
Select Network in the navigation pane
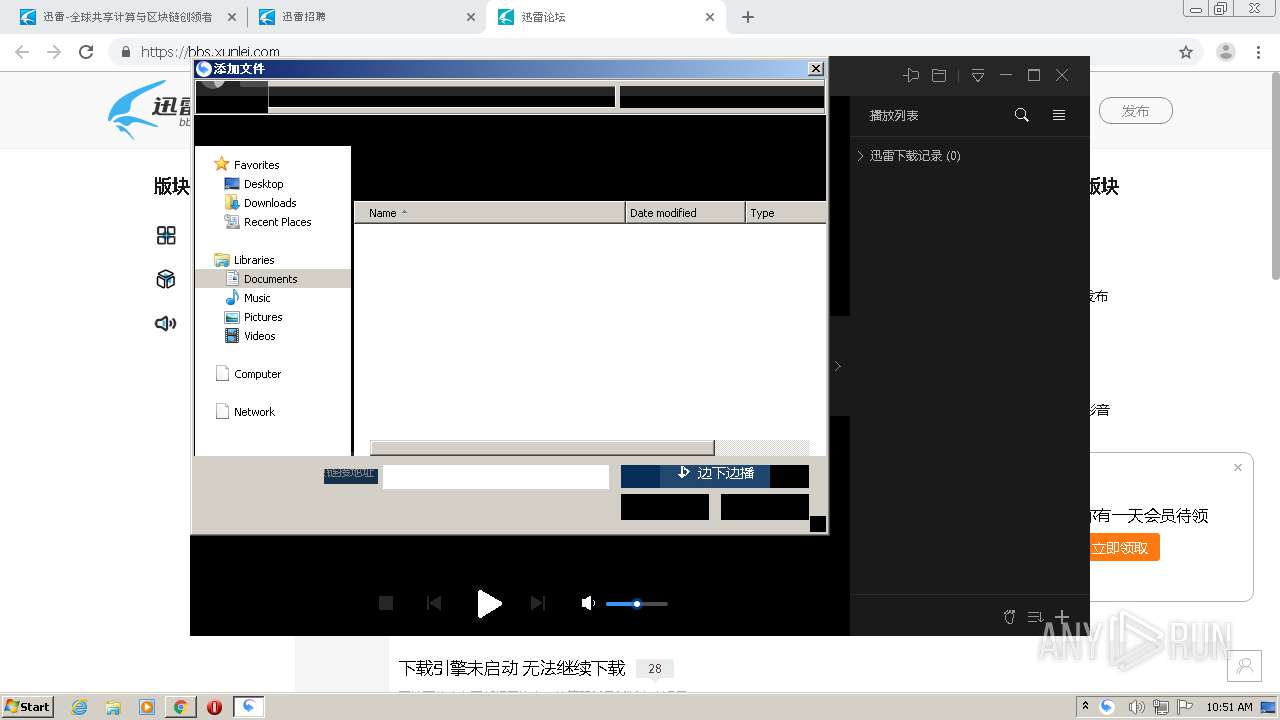pos(254,412)
